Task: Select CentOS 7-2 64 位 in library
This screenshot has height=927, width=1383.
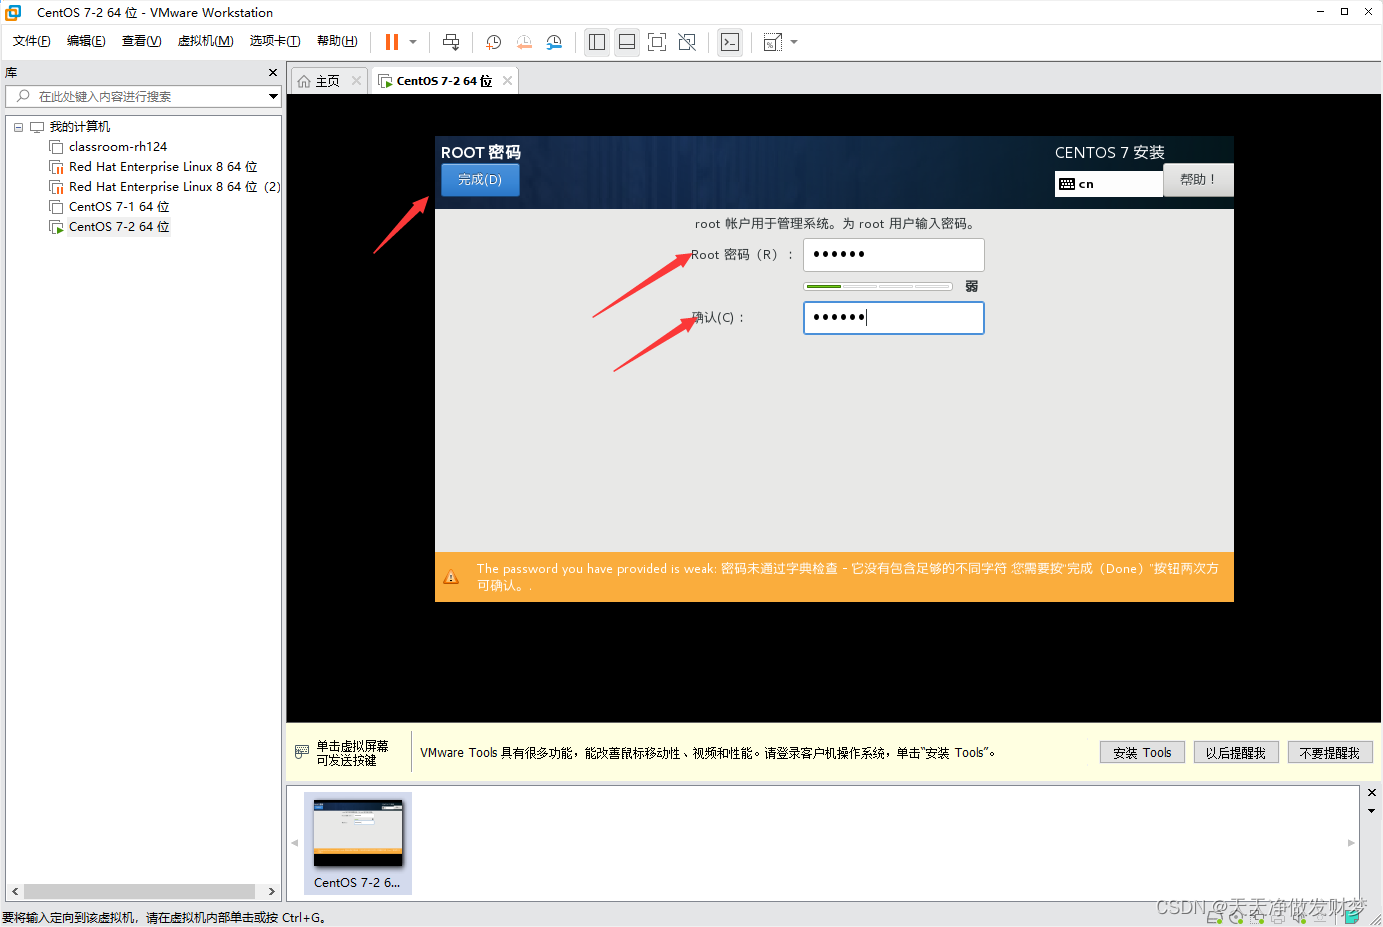Action: tap(119, 227)
